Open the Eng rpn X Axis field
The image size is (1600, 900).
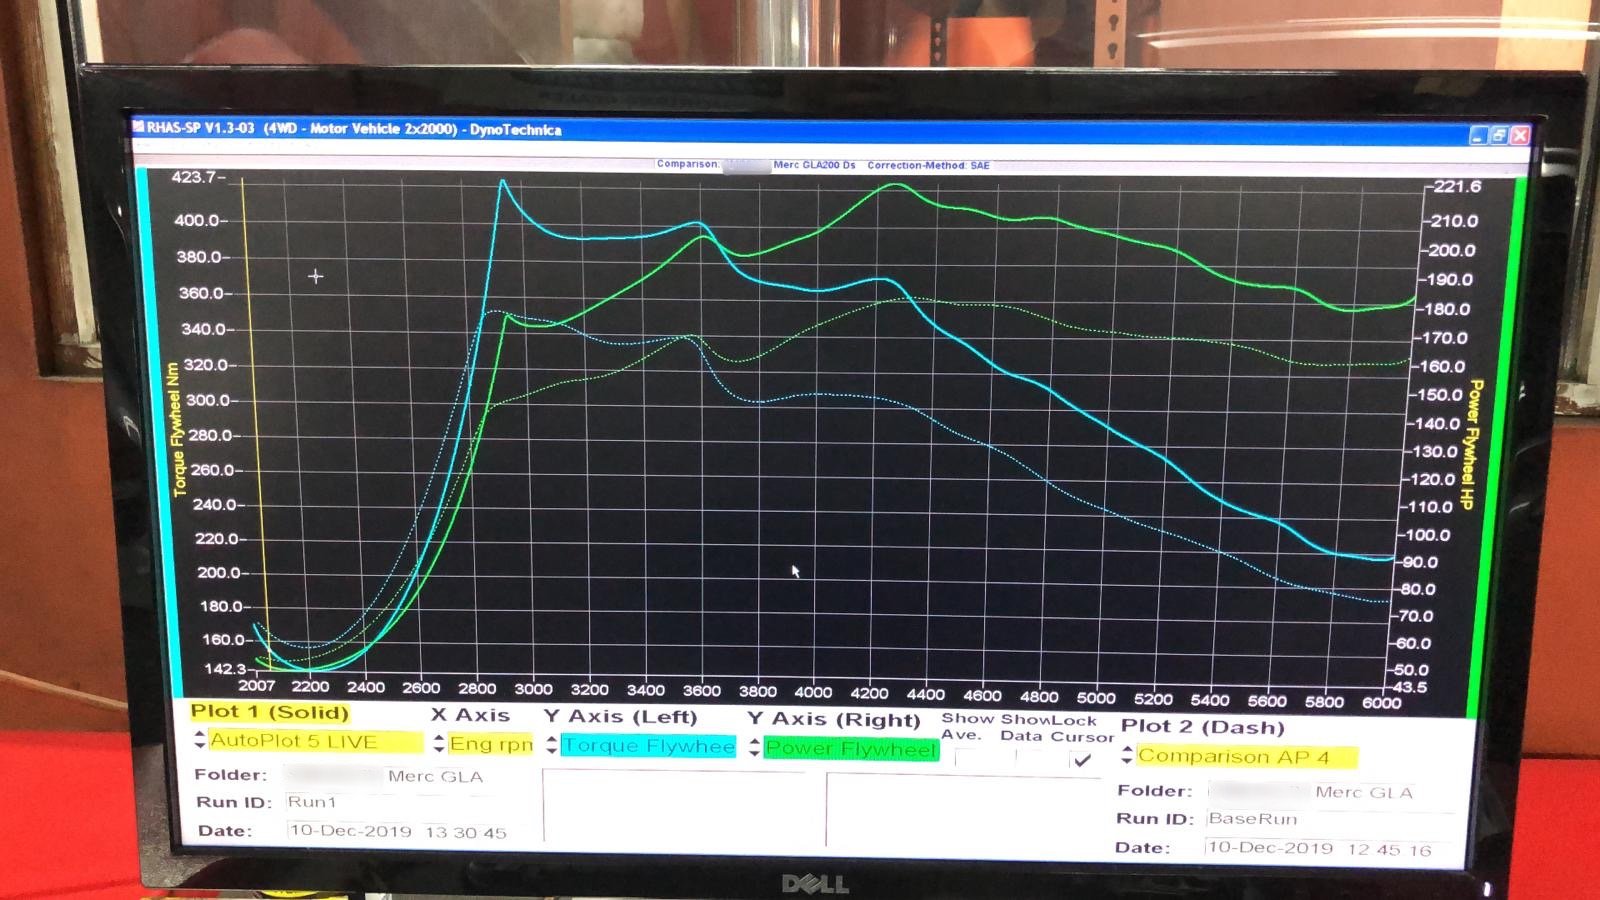490,744
